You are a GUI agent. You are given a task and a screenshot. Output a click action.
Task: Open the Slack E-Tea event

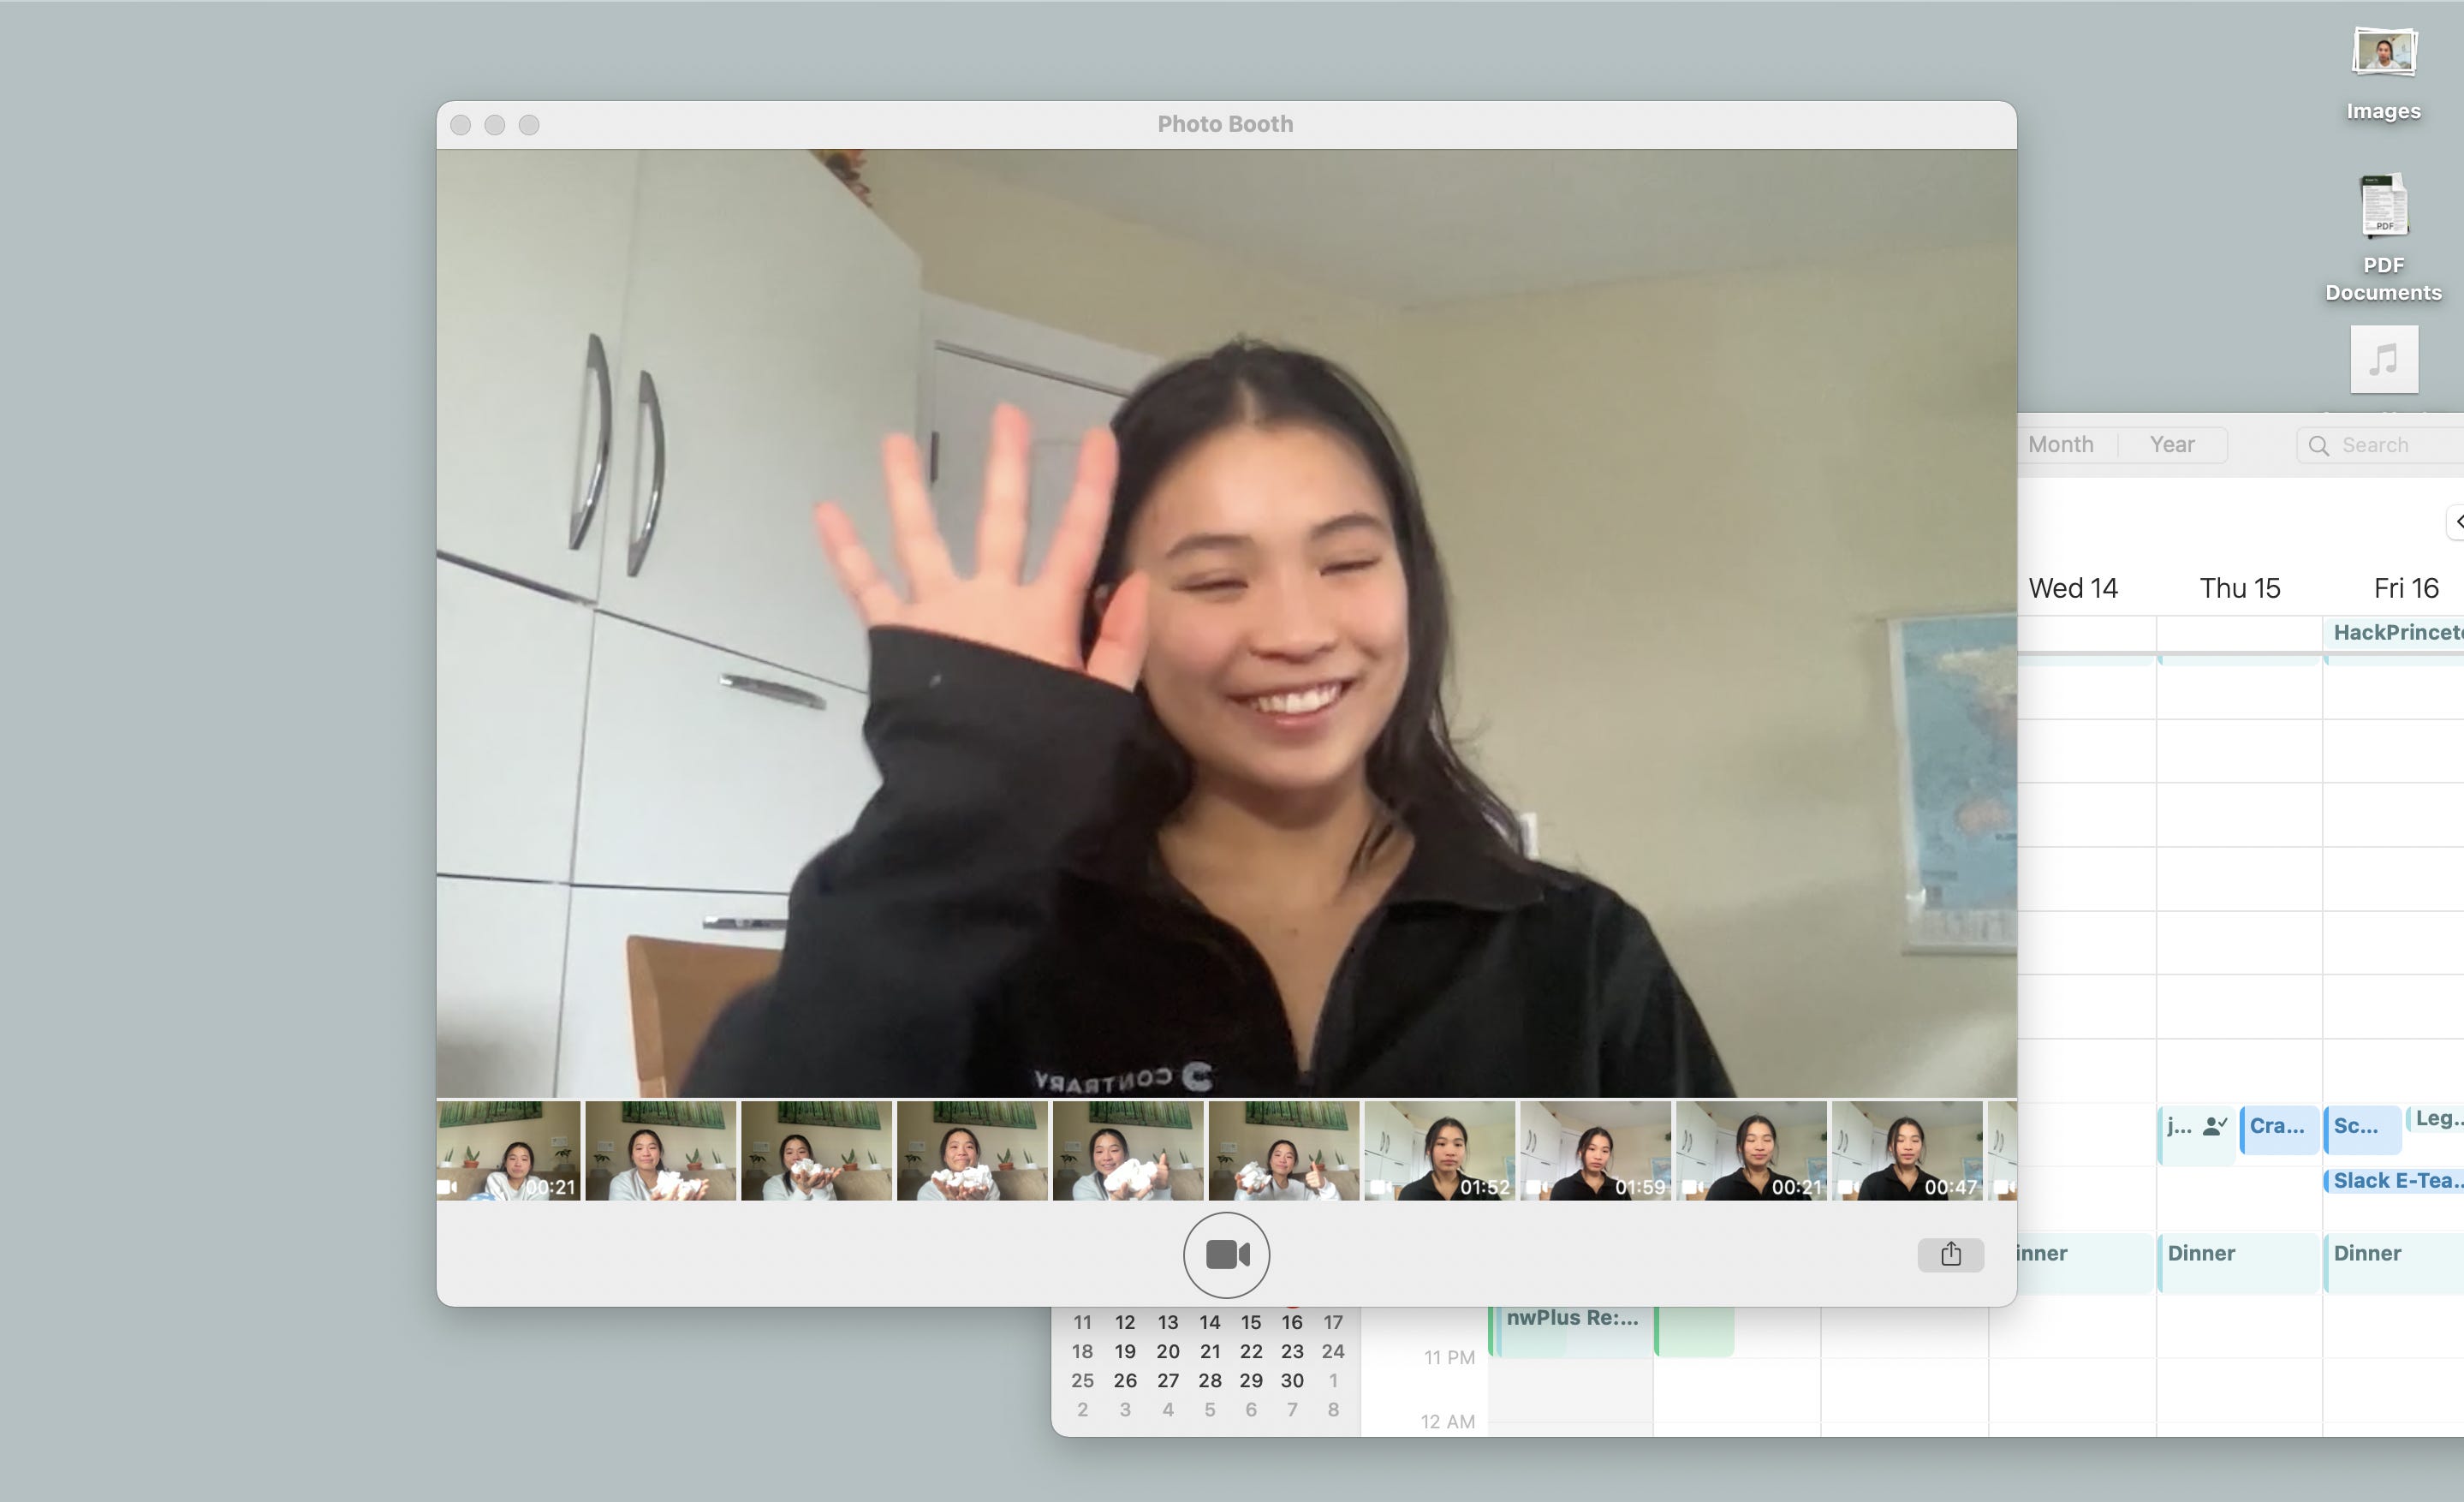(2394, 1180)
